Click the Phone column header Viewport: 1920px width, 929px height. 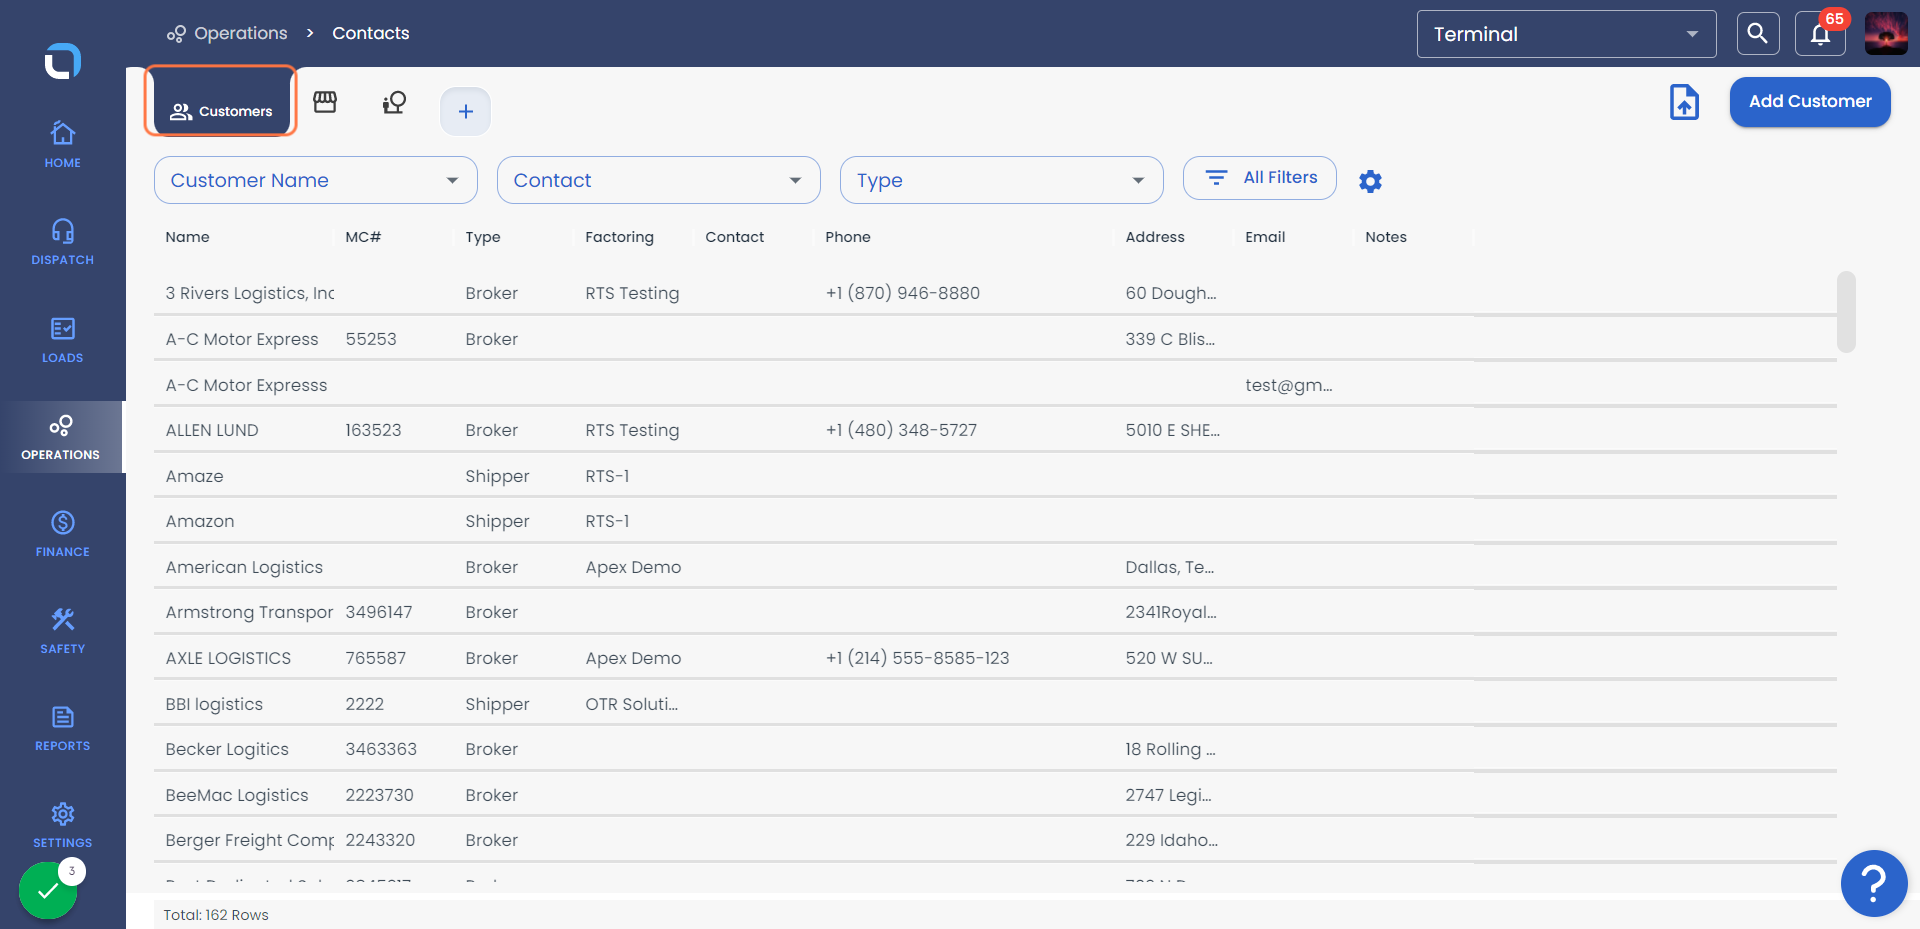tap(848, 237)
